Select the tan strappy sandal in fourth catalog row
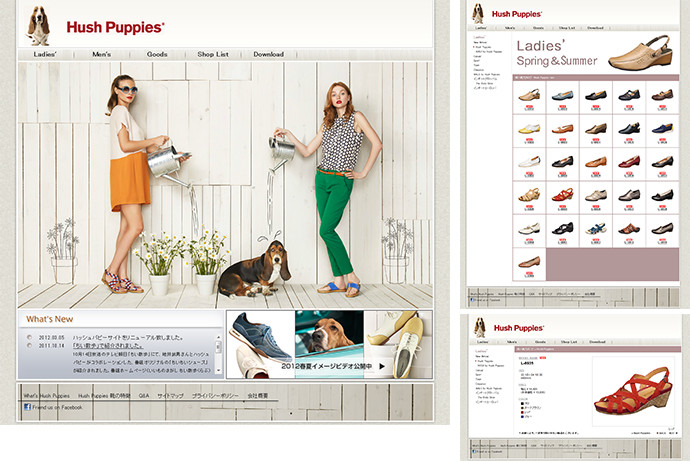 point(529,197)
